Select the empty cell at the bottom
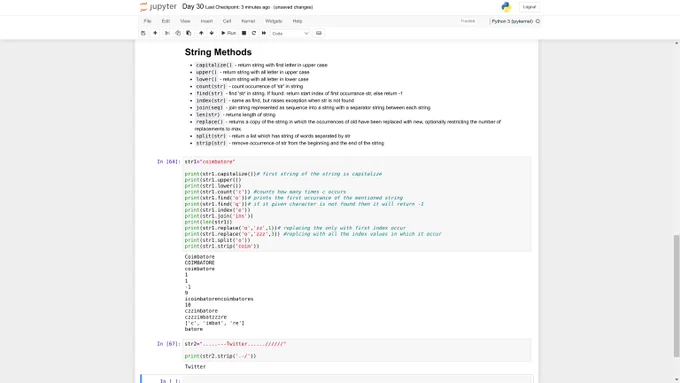The height and width of the screenshot is (383, 680). tap(357, 380)
